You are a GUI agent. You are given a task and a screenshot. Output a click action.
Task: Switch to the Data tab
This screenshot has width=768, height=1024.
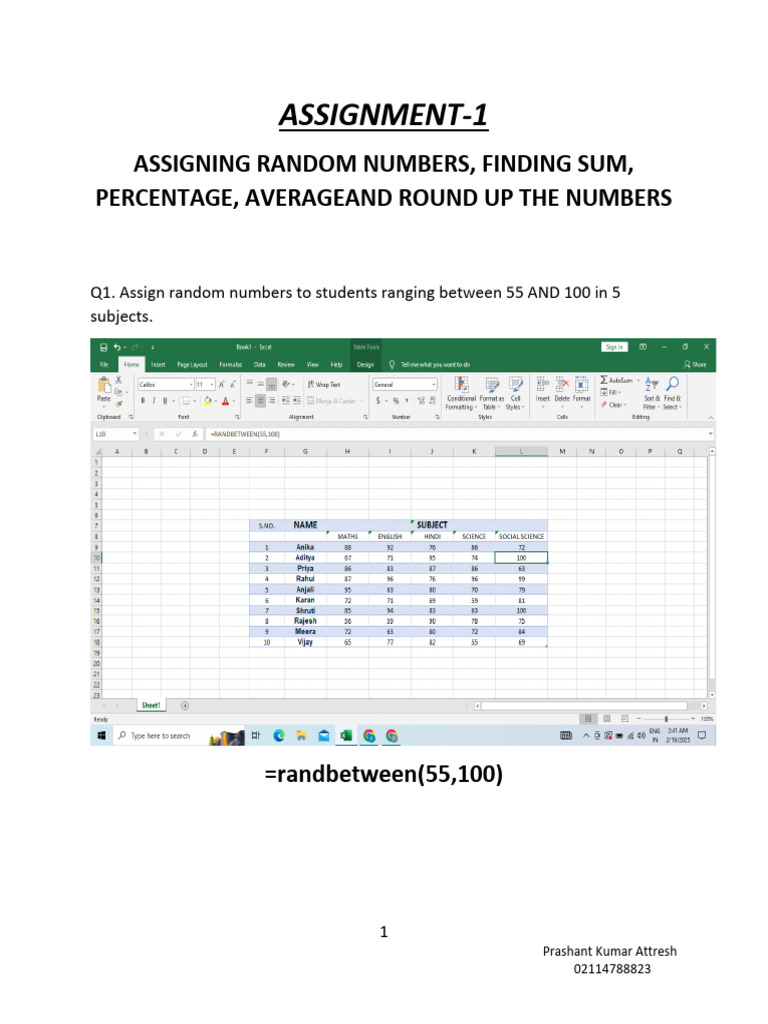tap(259, 364)
